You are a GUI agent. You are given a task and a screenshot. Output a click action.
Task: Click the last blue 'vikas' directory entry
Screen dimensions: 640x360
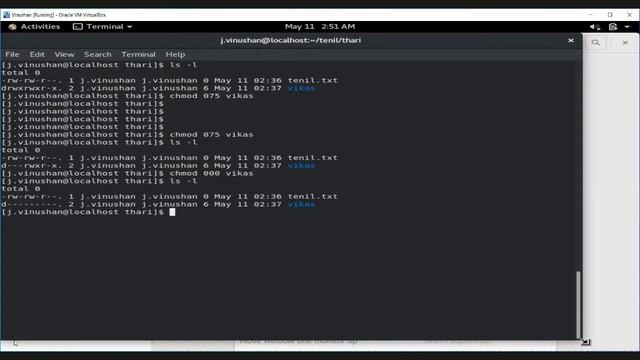click(x=302, y=204)
